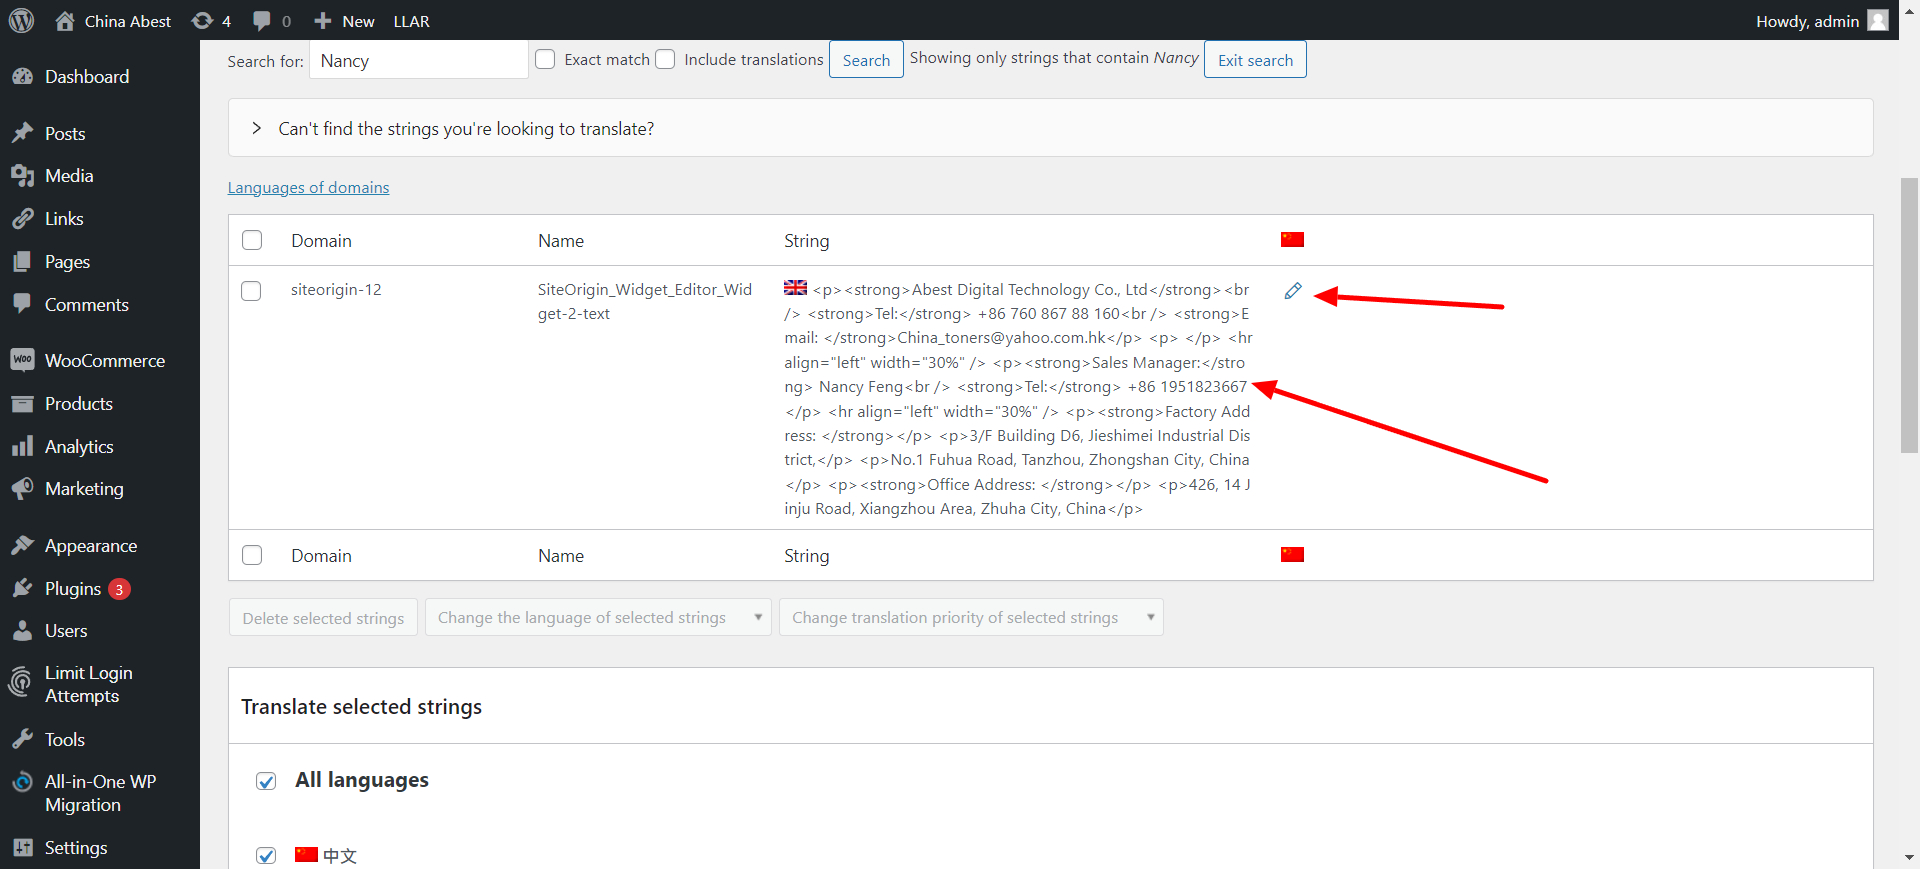1920x869 pixels.
Task: Click Chinese flag in table footer
Action: point(1292,554)
